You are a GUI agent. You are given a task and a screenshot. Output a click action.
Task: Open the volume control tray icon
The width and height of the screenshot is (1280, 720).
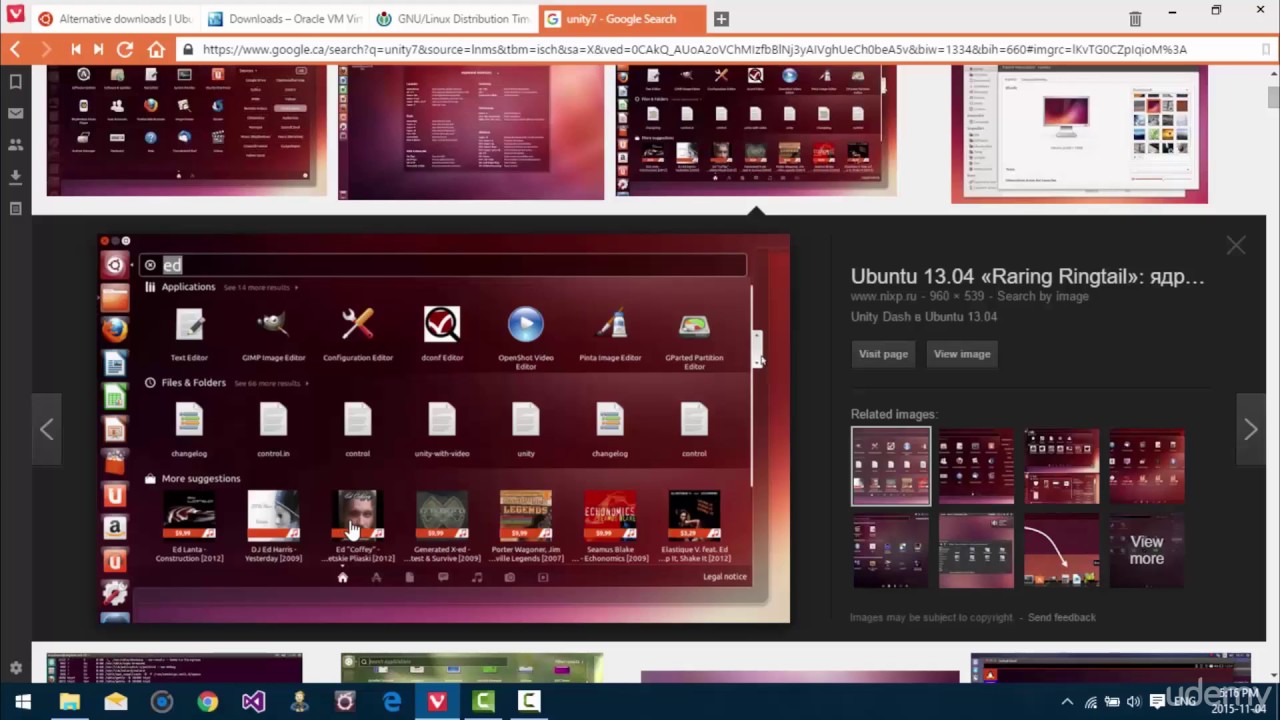pyautogui.click(x=1133, y=702)
